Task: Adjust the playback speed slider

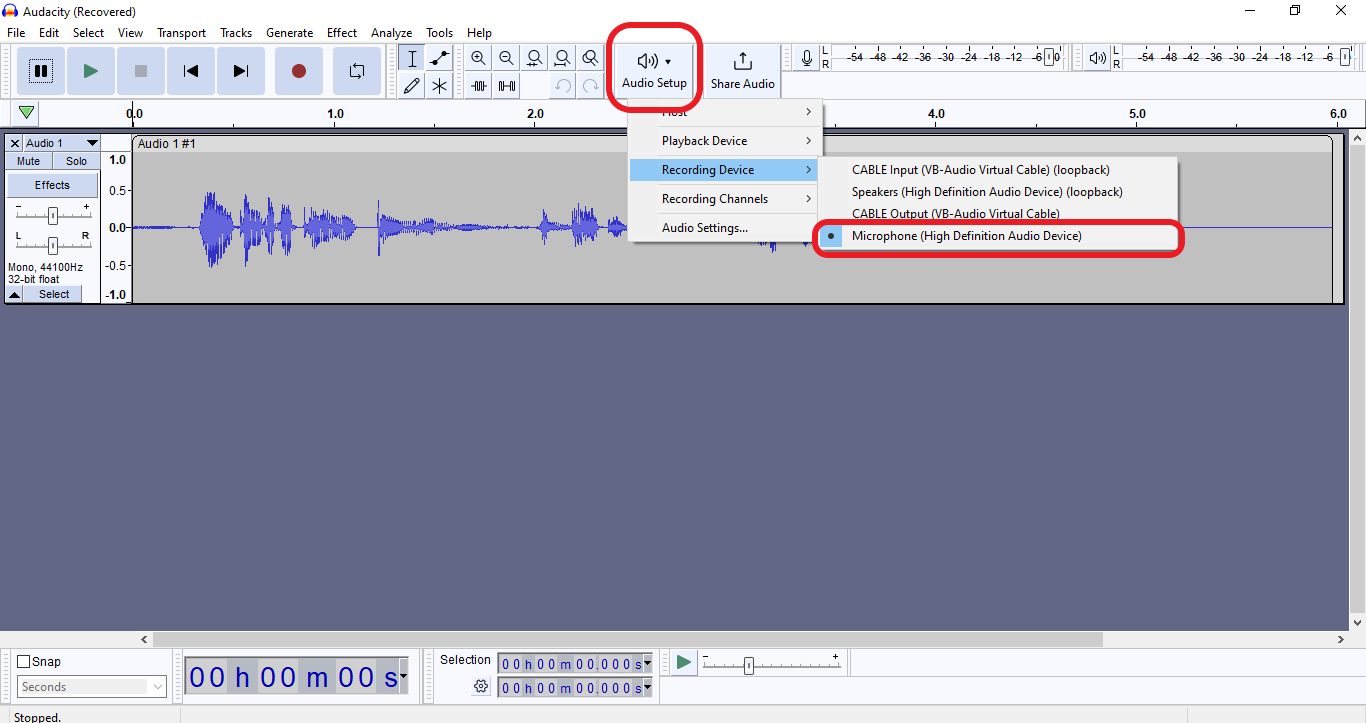Action: pos(748,666)
